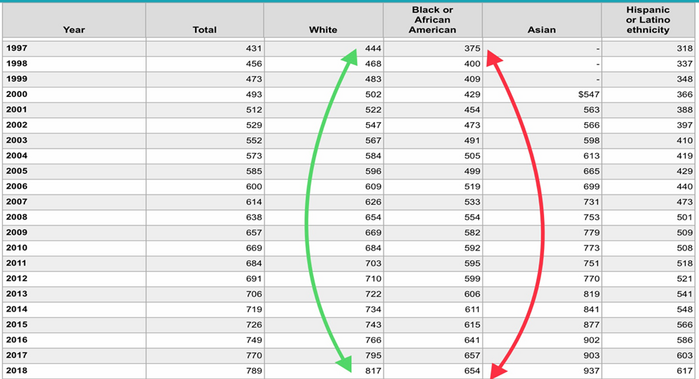Select the White value 522 for 2001

tap(373, 110)
